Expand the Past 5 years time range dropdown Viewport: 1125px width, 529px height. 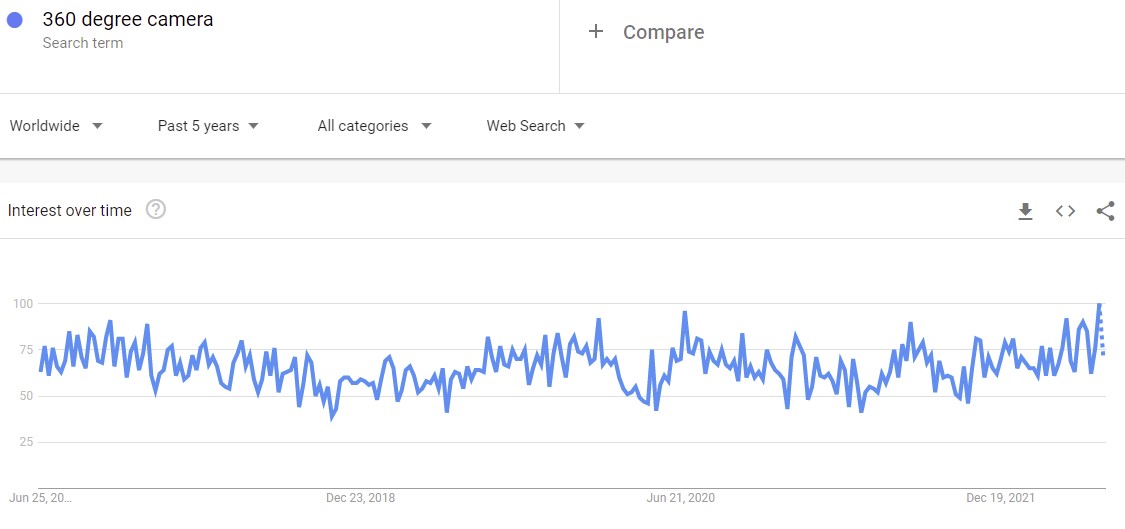tap(208, 126)
